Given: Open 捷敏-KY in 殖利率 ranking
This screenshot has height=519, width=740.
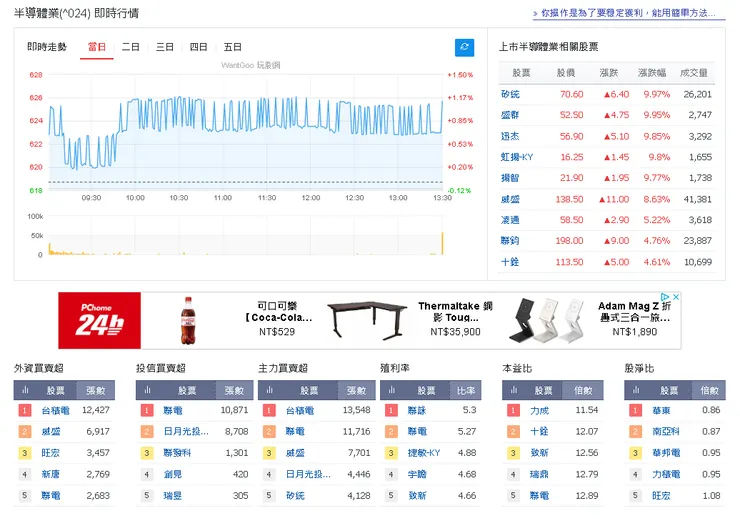Looking at the screenshot, I should tap(424, 453).
